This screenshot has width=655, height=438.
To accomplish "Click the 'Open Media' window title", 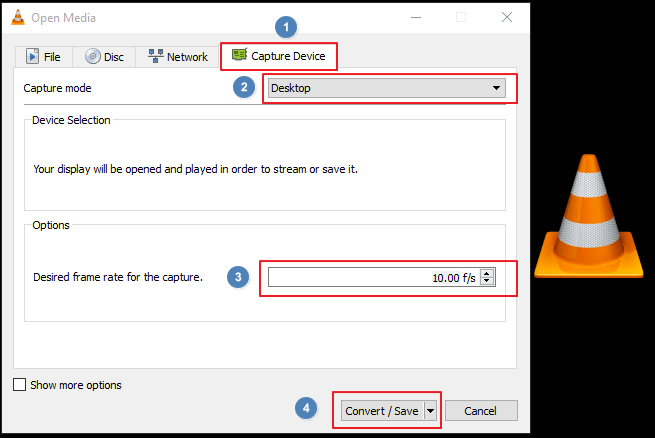I will (x=63, y=18).
